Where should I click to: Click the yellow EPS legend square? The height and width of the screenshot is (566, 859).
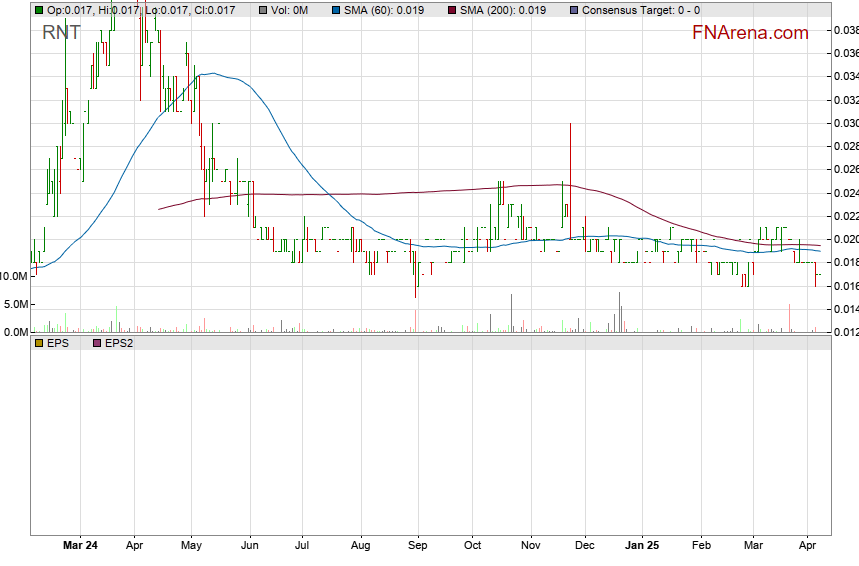pos(39,342)
